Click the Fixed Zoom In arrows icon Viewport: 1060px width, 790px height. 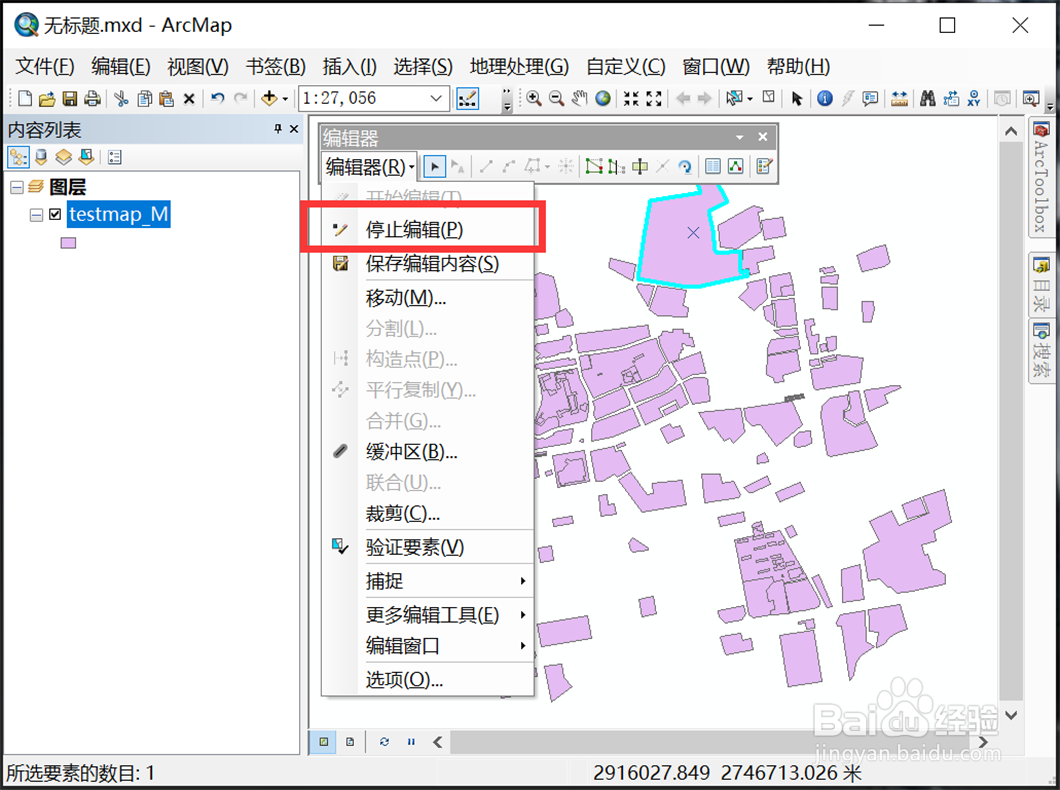[x=631, y=99]
